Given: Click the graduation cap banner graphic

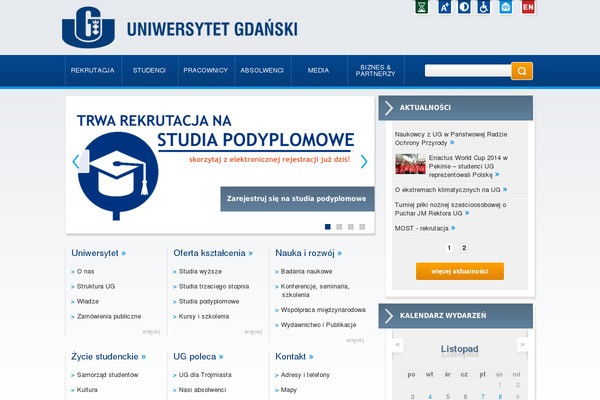Looking at the screenshot, I should pos(118,175).
